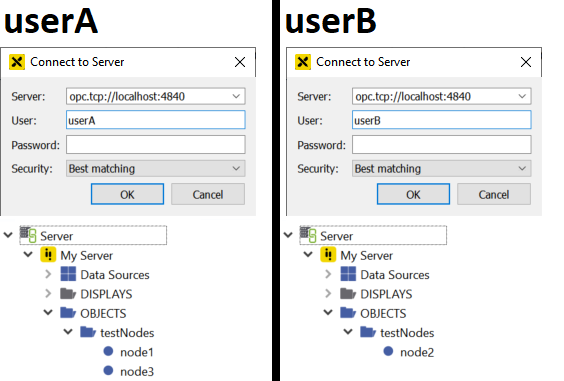Viewport: 564px width, 381px height.
Task: Open the Server URL dropdown in userA dialog
Action: pos(236,96)
